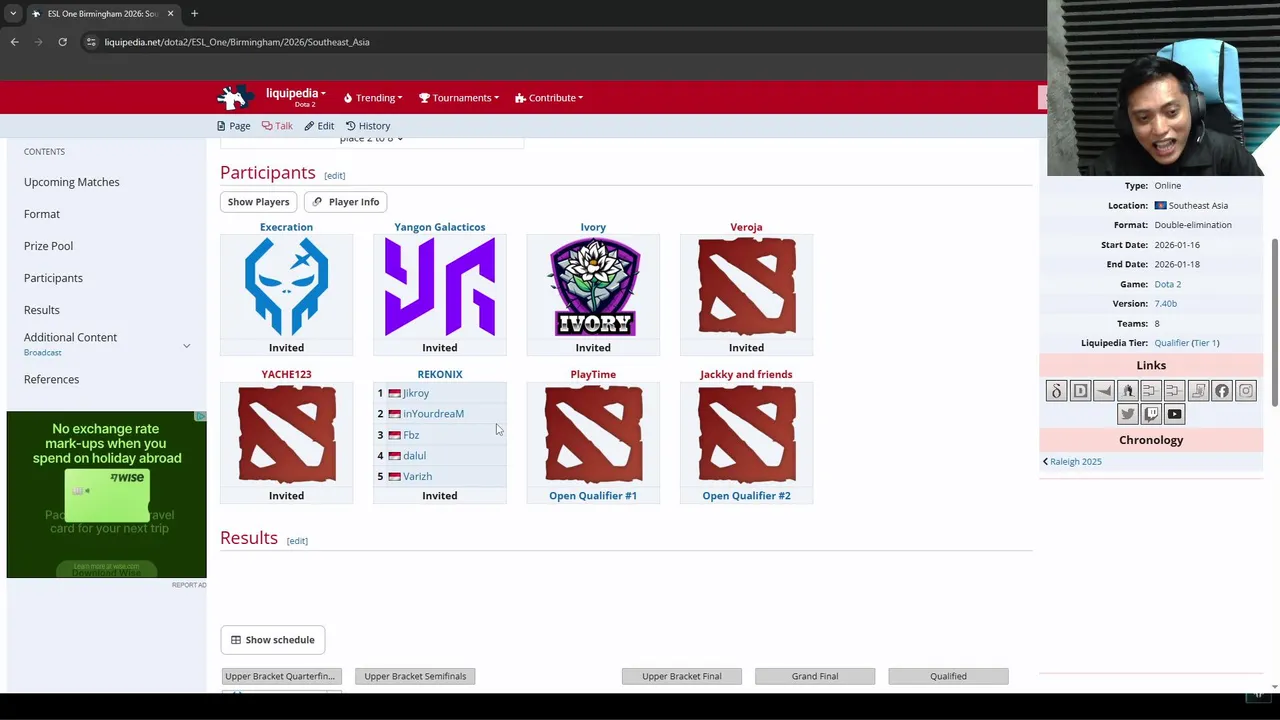
Task: Open the datDota link icon
Action: tap(1056, 391)
